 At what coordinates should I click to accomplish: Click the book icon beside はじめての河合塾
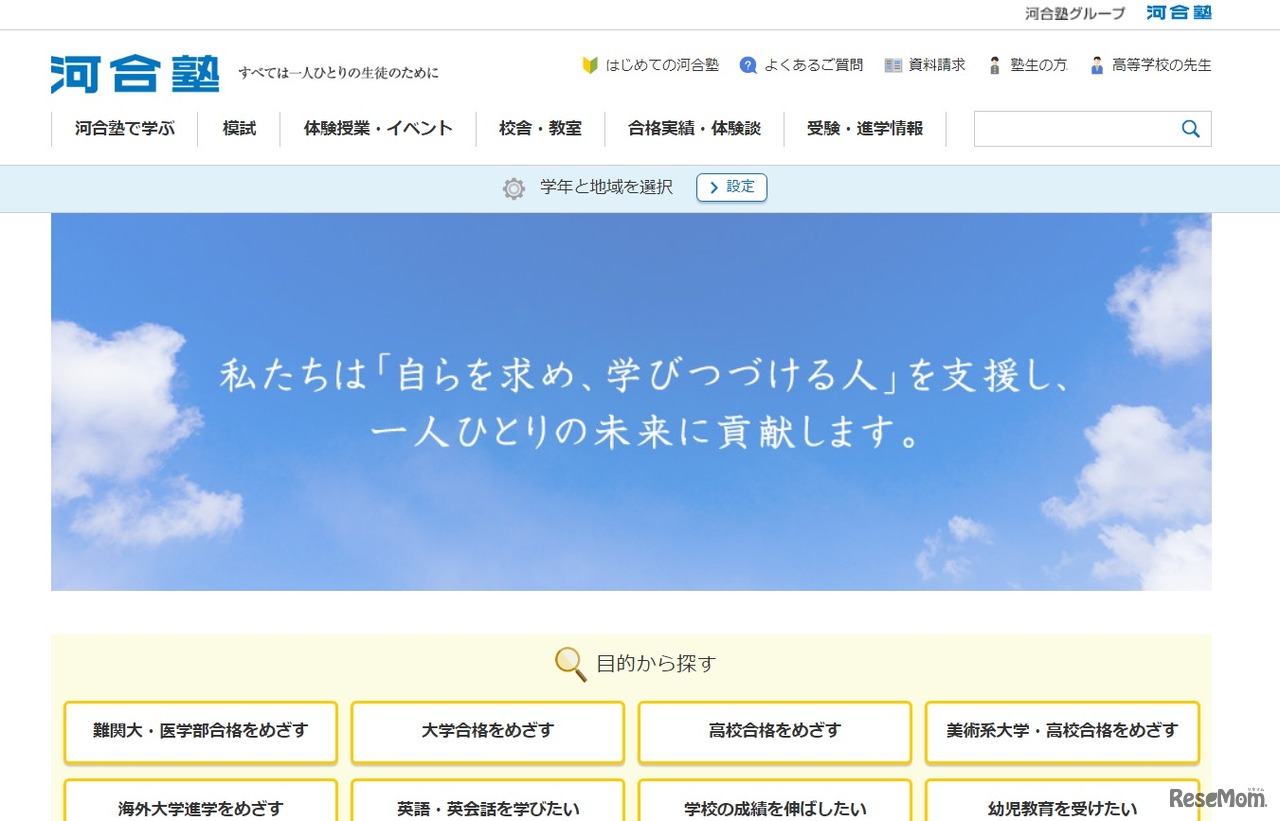point(591,65)
